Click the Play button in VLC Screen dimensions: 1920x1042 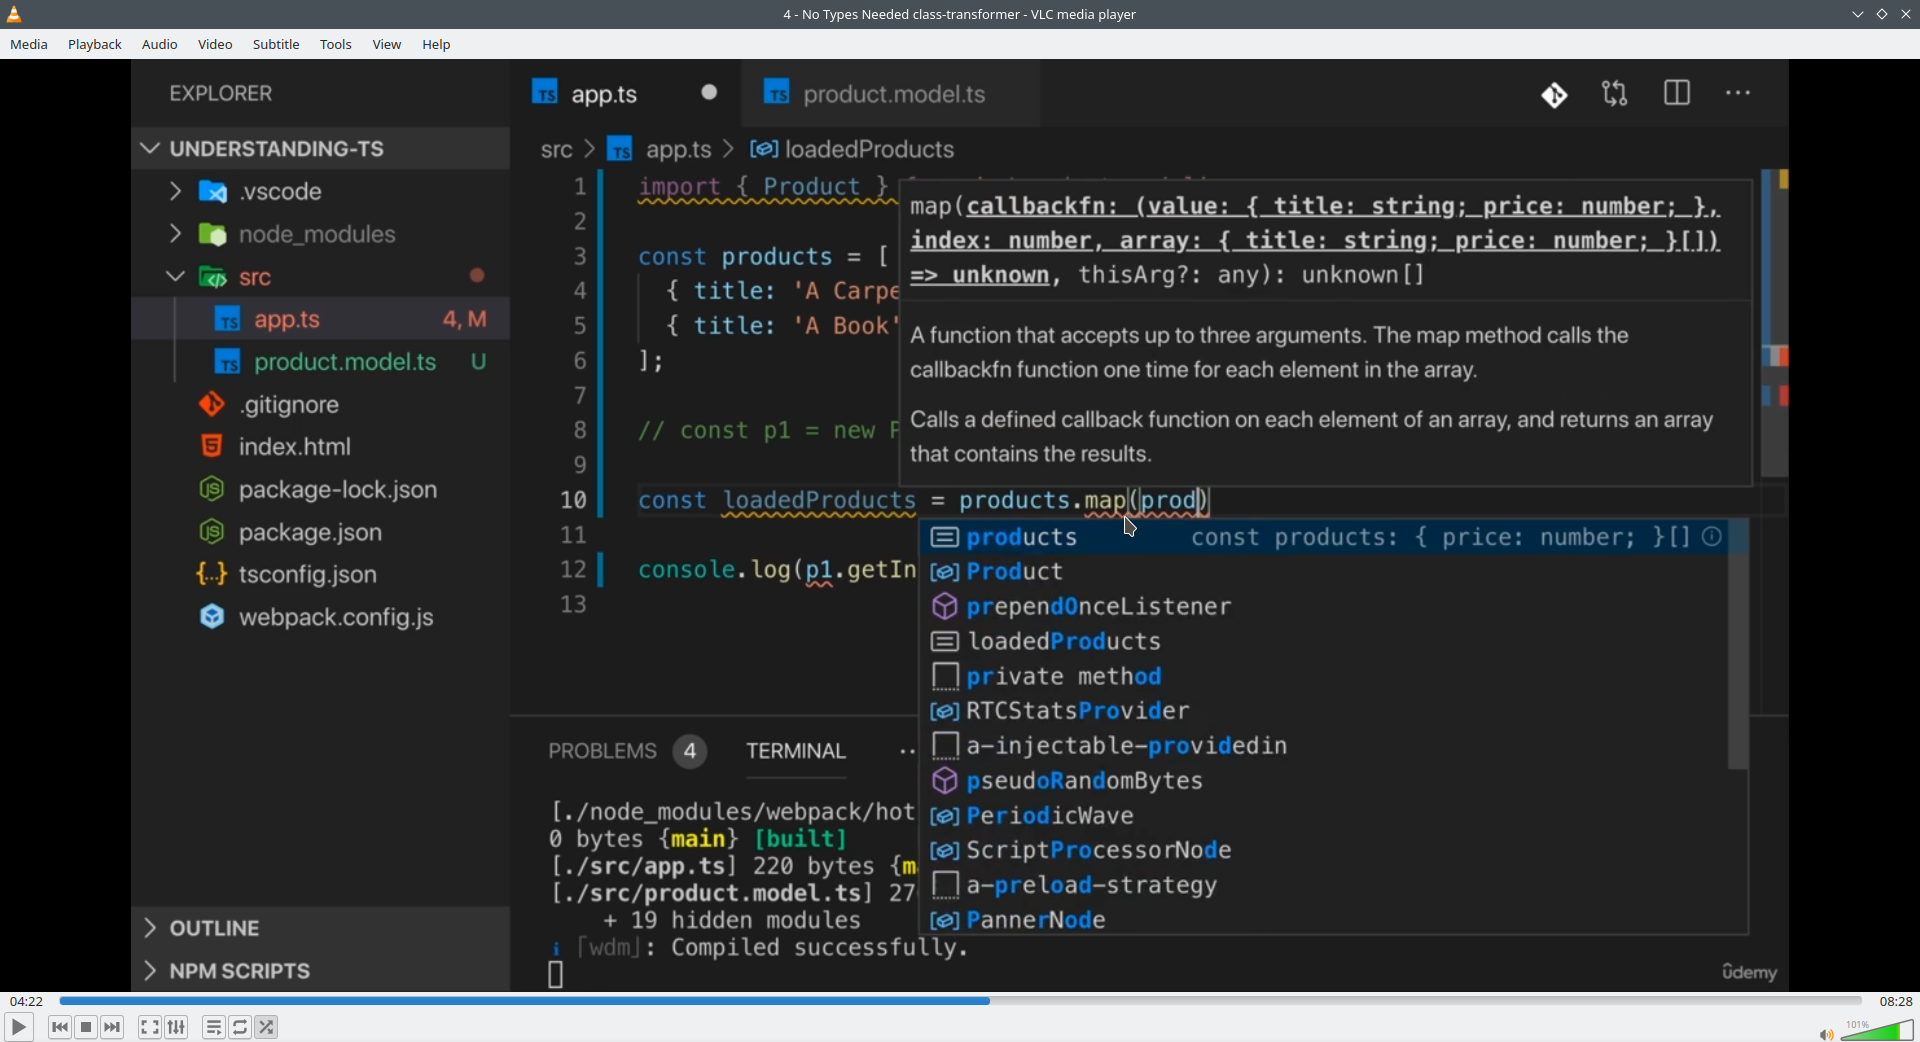(x=19, y=1027)
